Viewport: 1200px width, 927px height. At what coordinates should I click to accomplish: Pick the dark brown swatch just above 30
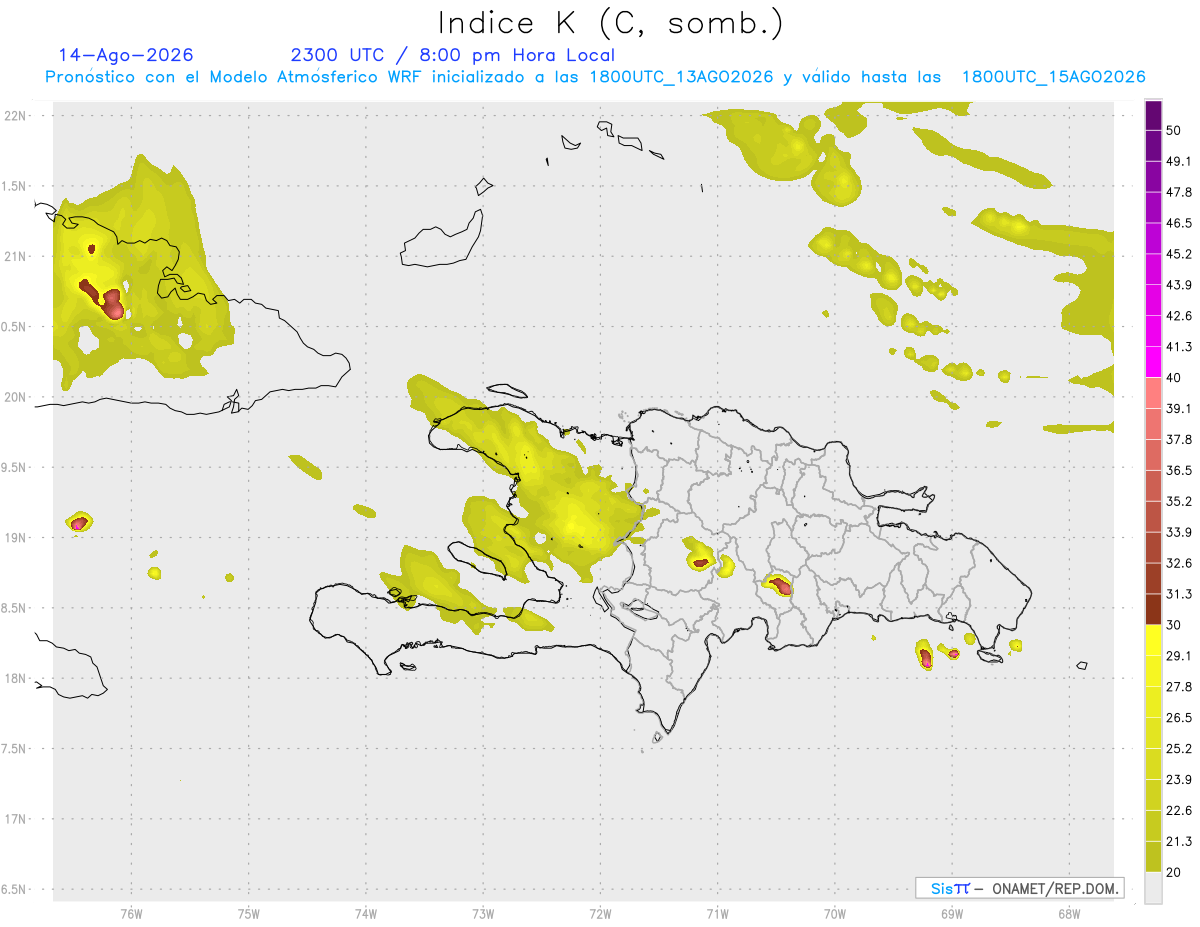pos(1153,609)
